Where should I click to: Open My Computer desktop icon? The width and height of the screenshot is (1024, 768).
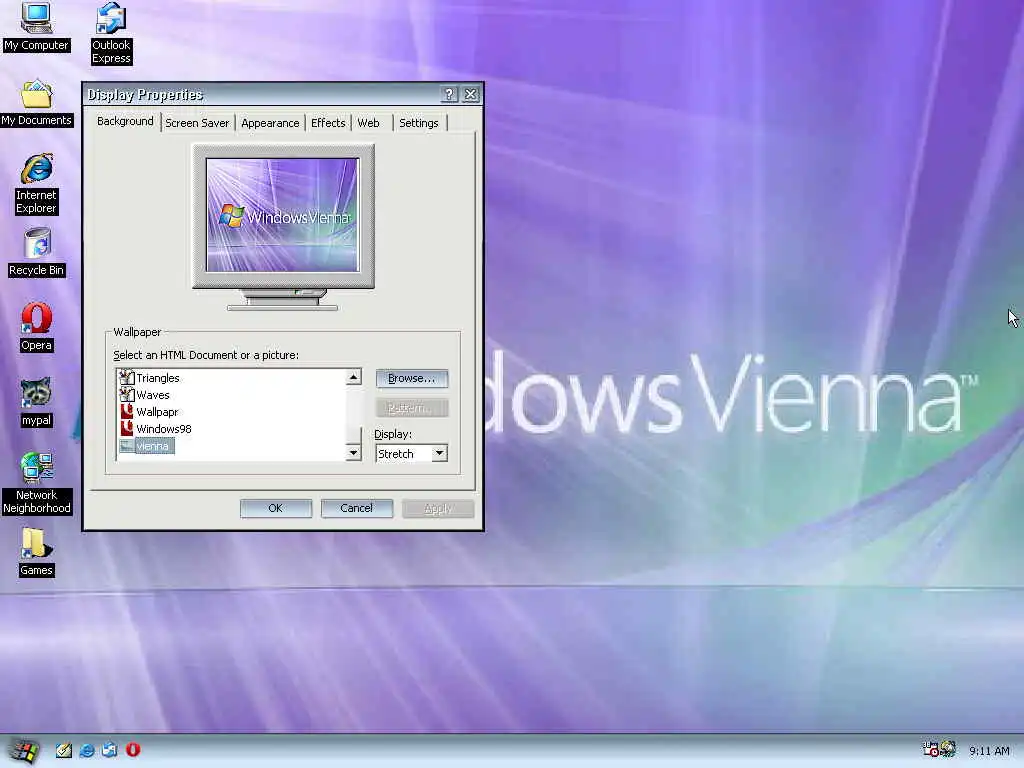[36, 26]
